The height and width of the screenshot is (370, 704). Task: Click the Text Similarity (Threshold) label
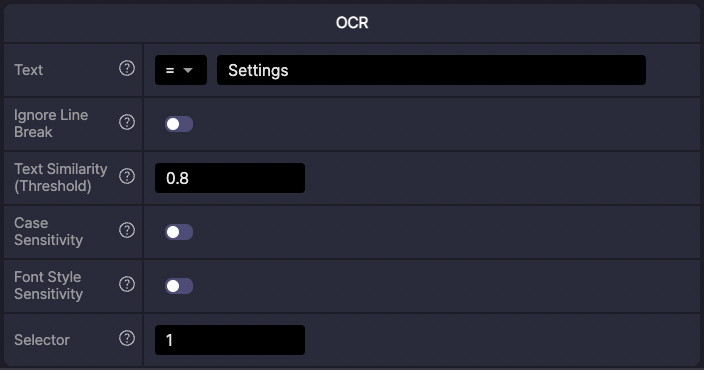tap(61, 177)
